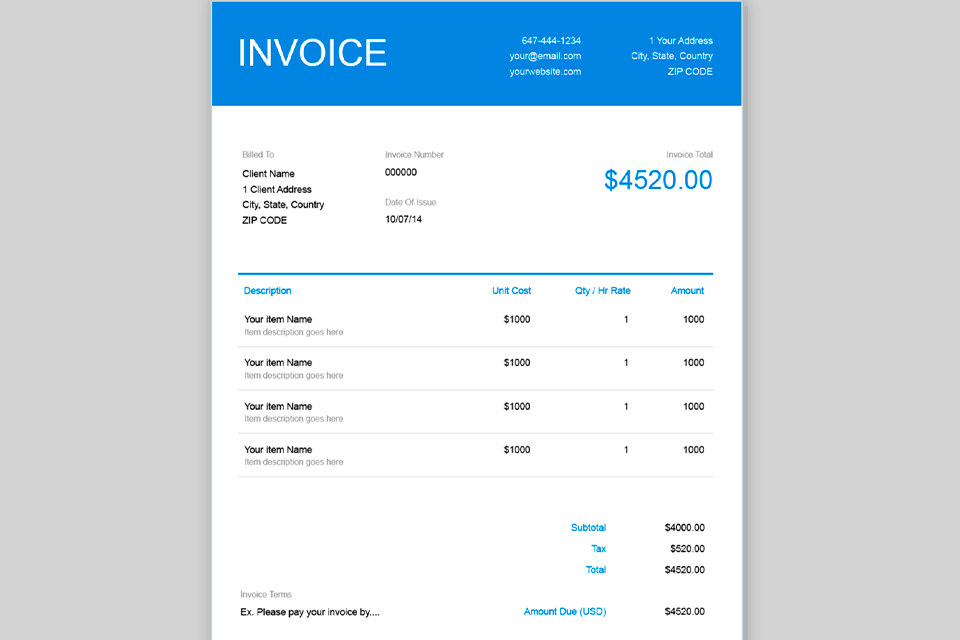Select the issue date 10/07/14
This screenshot has width=960, height=640.
click(x=403, y=219)
